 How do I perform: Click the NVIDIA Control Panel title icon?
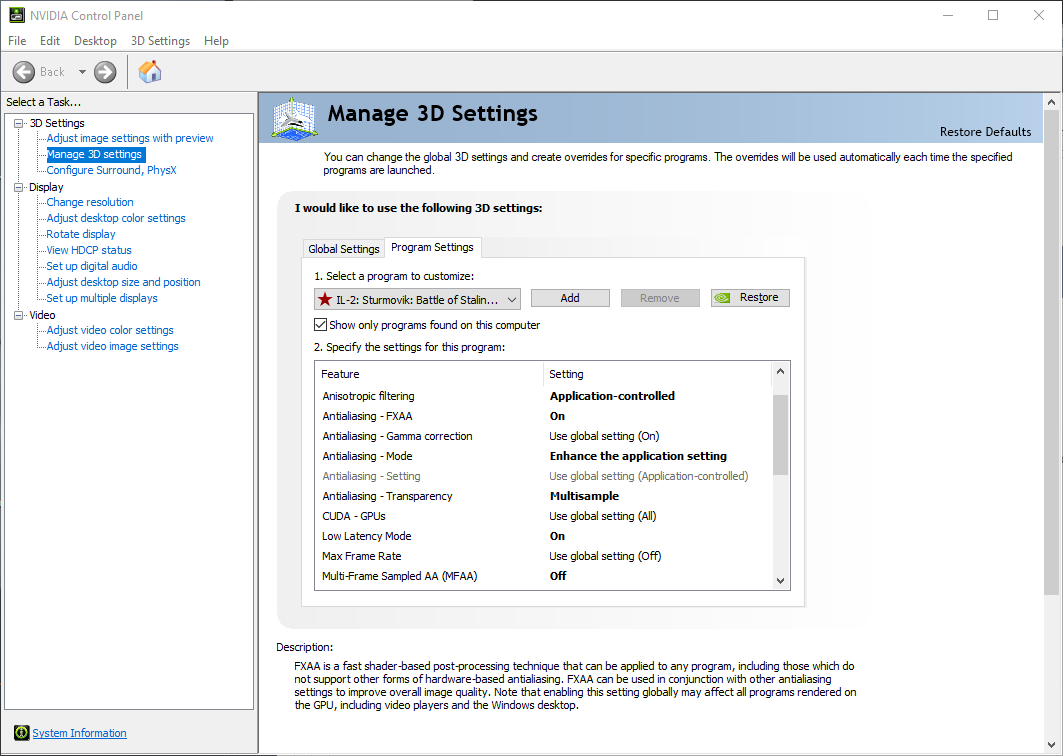tap(16, 15)
